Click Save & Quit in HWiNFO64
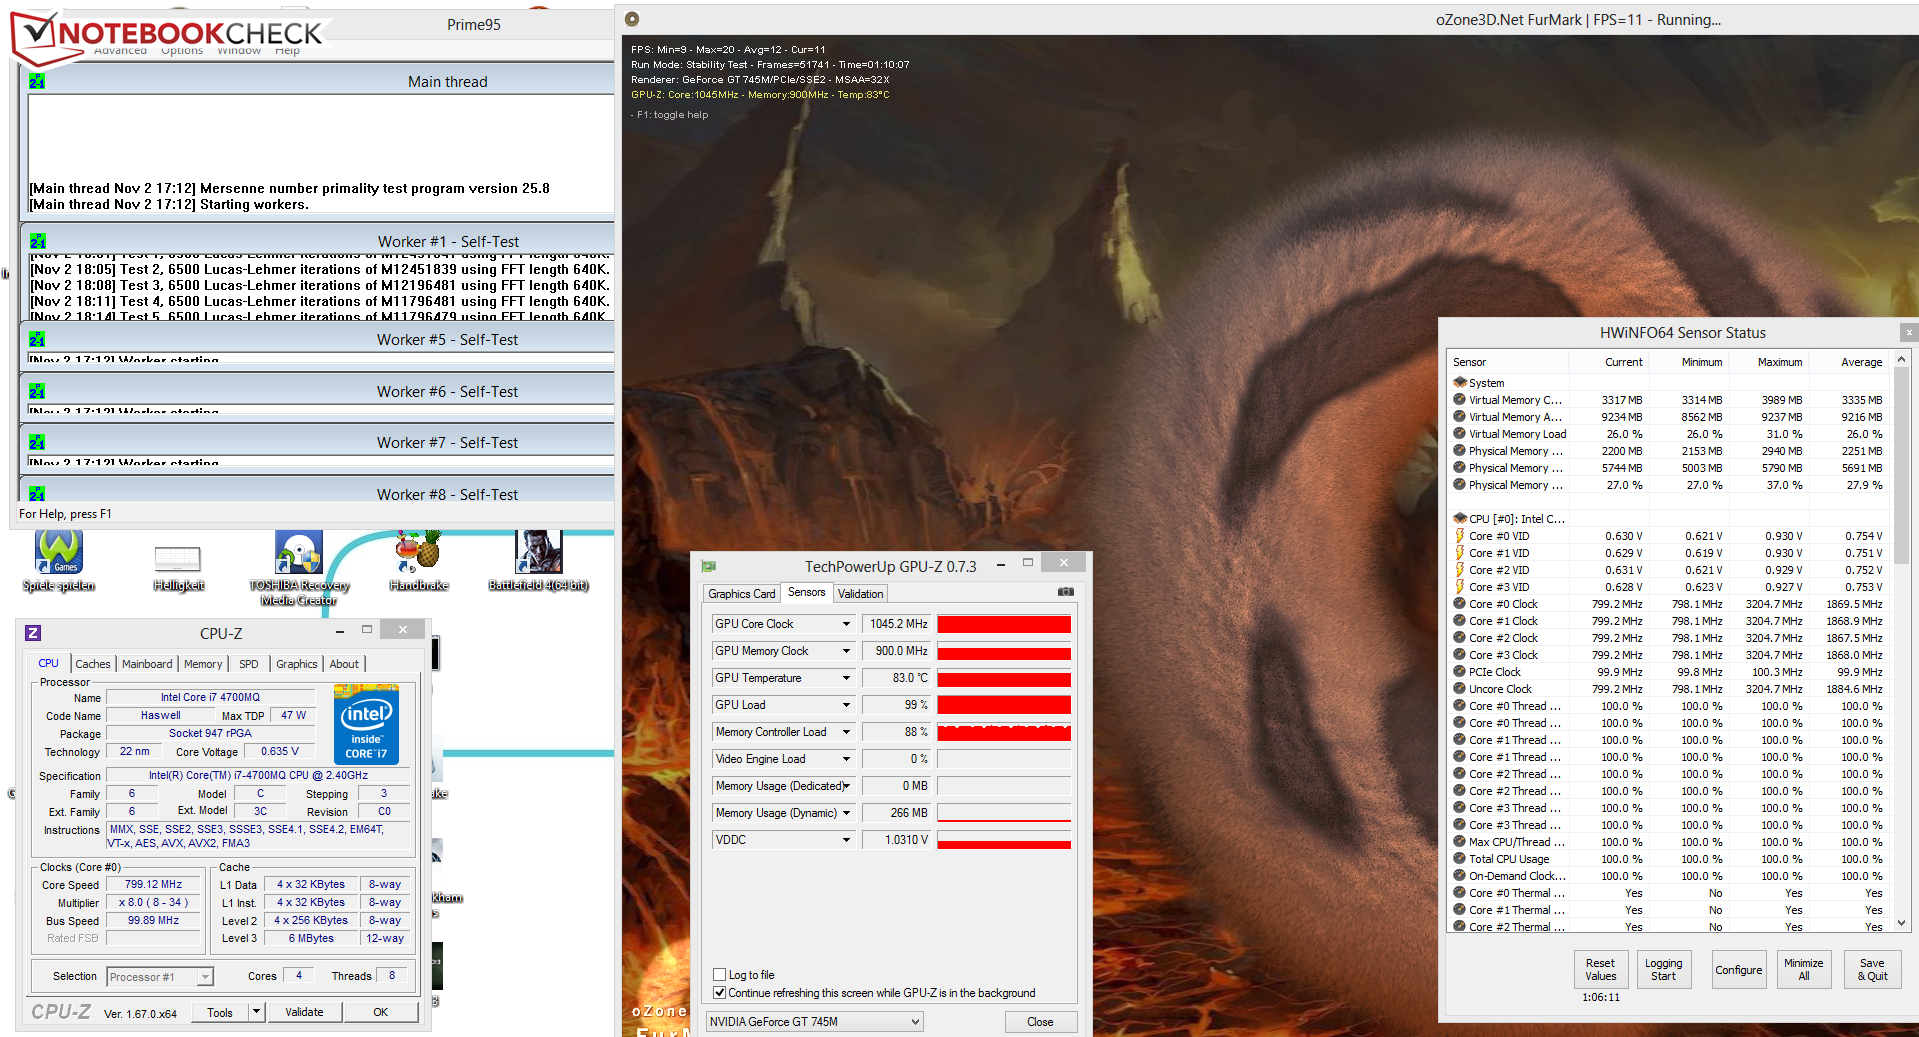Screen dimensions: 1919x1037 [1872, 970]
